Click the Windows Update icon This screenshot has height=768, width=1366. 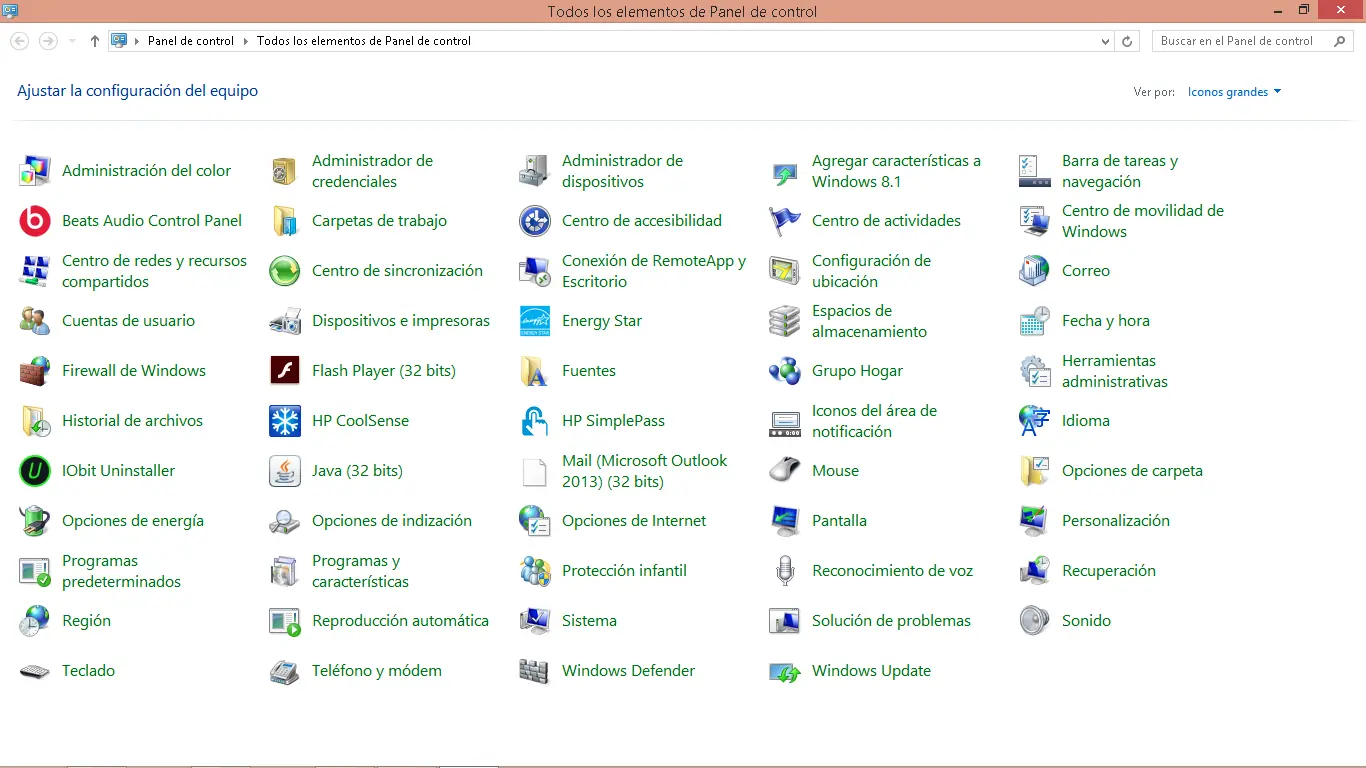click(785, 671)
